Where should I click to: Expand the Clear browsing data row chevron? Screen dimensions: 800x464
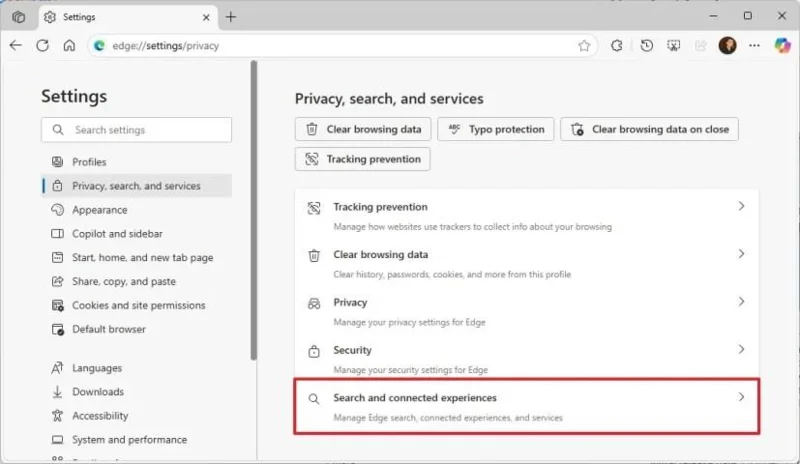point(741,254)
